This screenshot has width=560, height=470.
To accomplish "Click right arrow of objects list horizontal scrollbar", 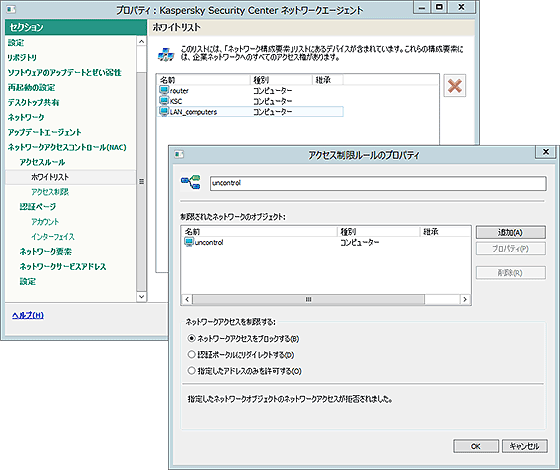I will 465,299.
